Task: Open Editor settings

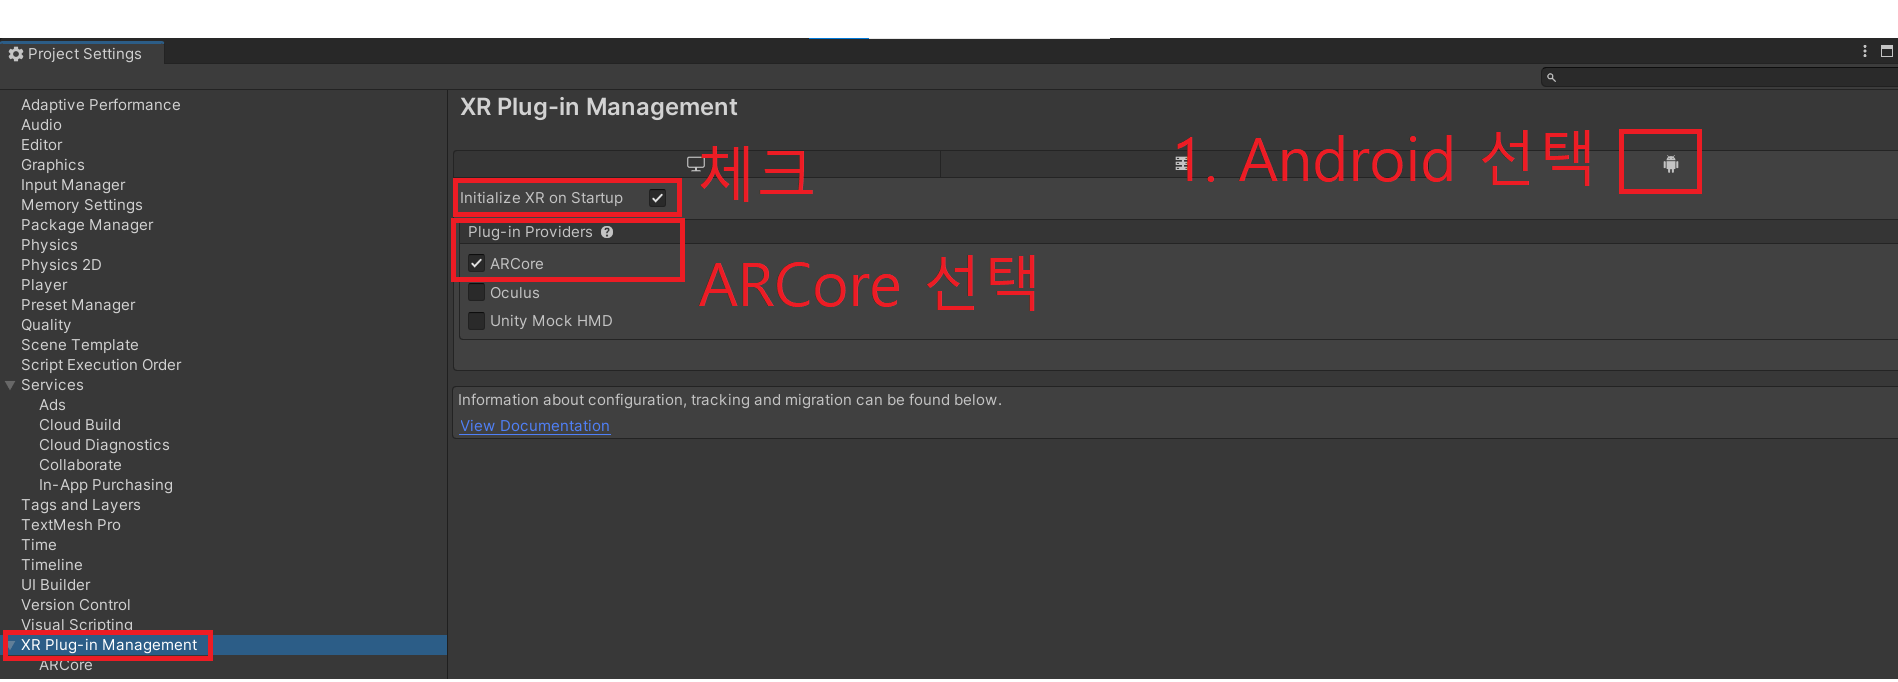Action: (41, 145)
